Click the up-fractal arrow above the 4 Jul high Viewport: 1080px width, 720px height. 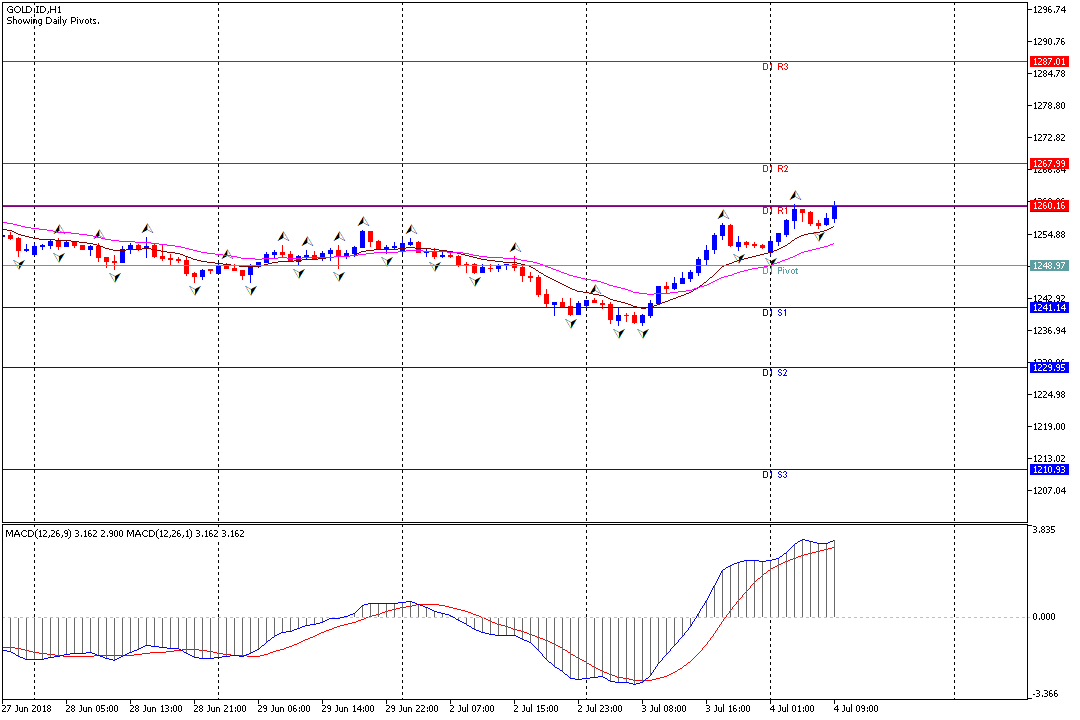[796, 195]
